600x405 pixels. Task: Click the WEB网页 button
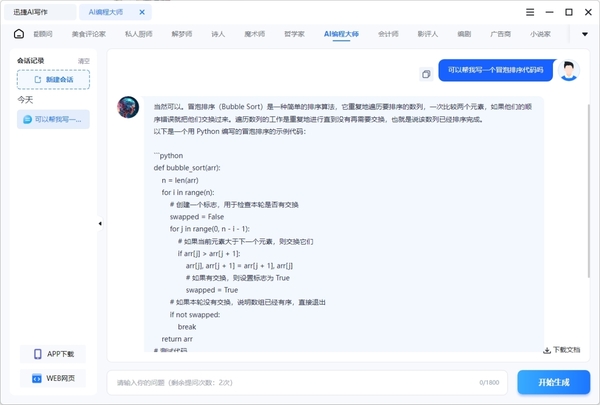[52, 378]
